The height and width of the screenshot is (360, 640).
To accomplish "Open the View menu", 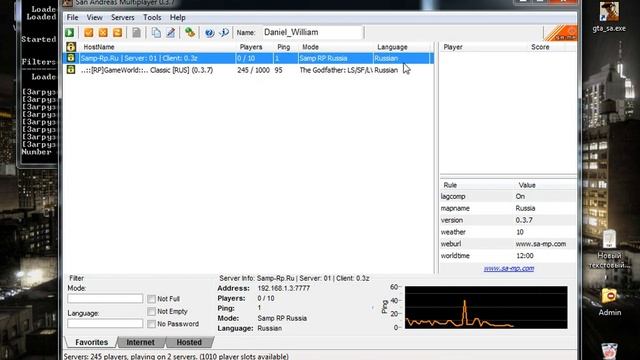I will tap(94, 18).
